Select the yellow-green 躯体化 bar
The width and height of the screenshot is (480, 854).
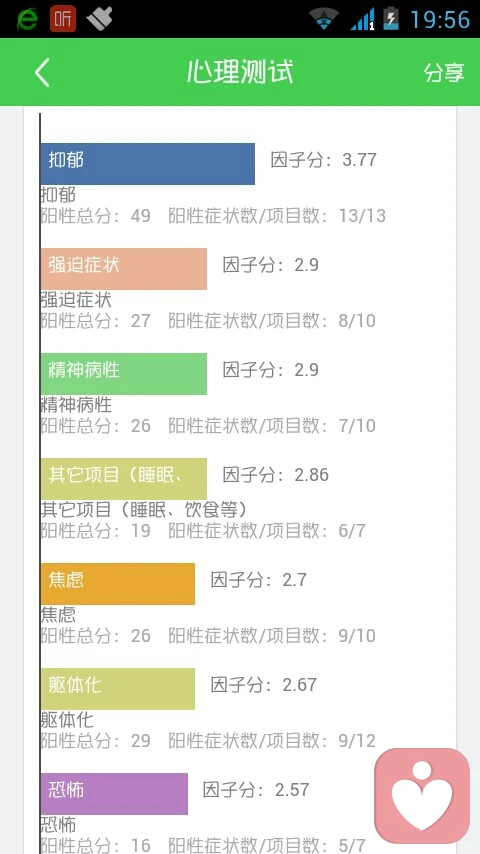click(118, 689)
